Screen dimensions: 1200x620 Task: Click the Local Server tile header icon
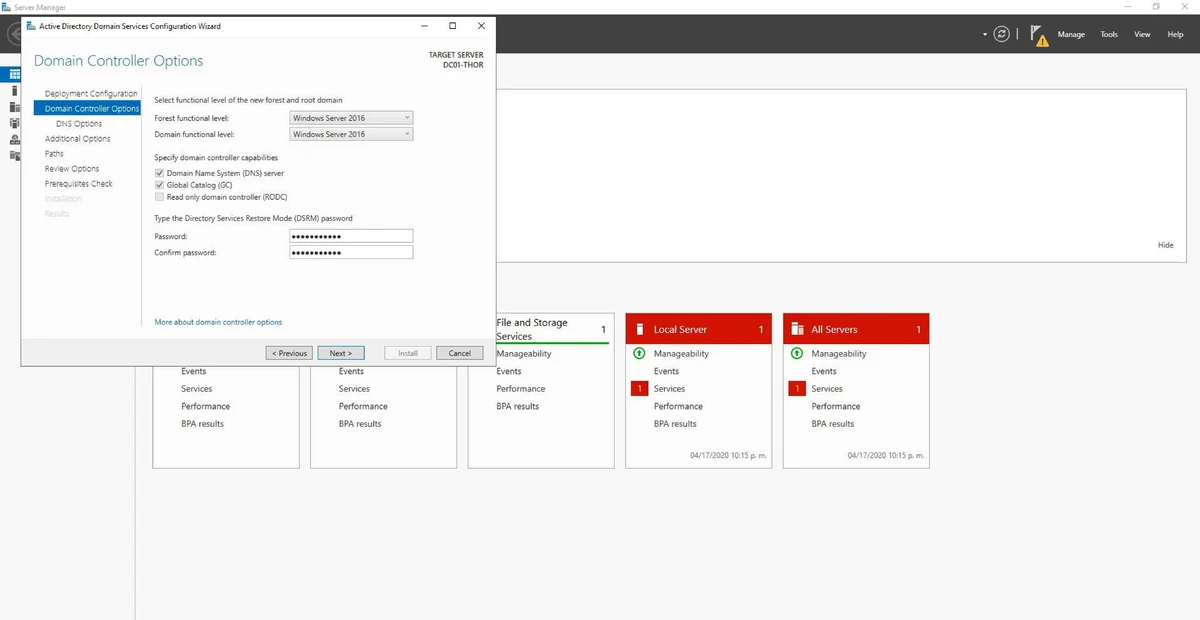click(639, 329)
